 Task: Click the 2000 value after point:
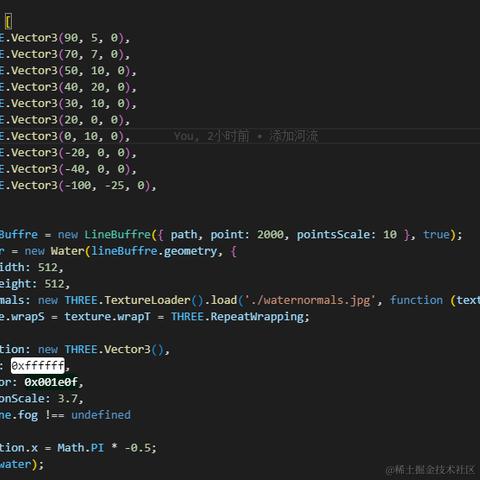click(270, 234)
